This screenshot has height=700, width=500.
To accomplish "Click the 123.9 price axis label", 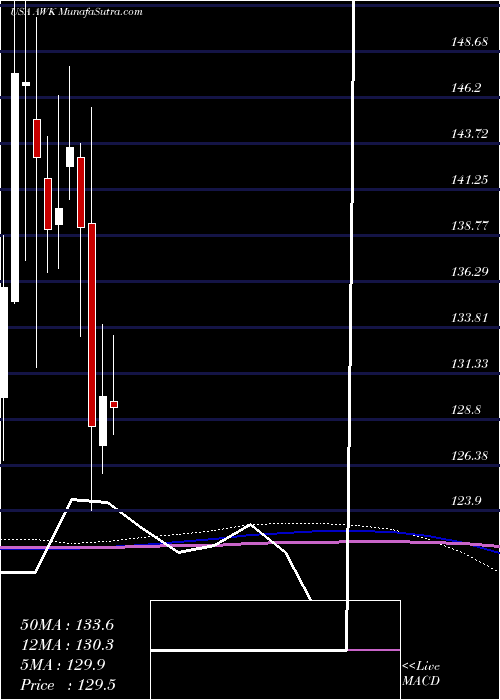I will click(466, 502).
